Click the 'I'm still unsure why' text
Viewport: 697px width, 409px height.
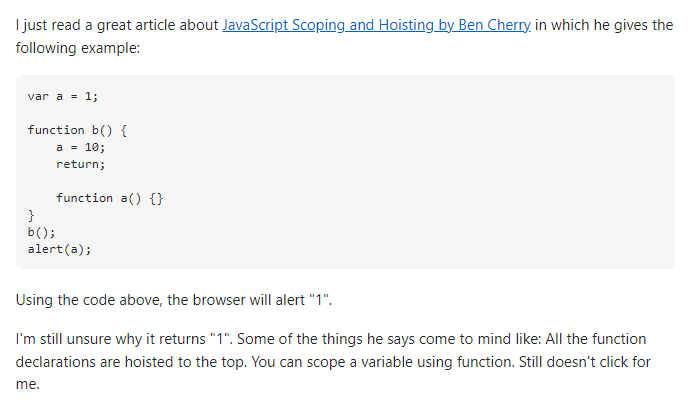click(x=79, y=339)
